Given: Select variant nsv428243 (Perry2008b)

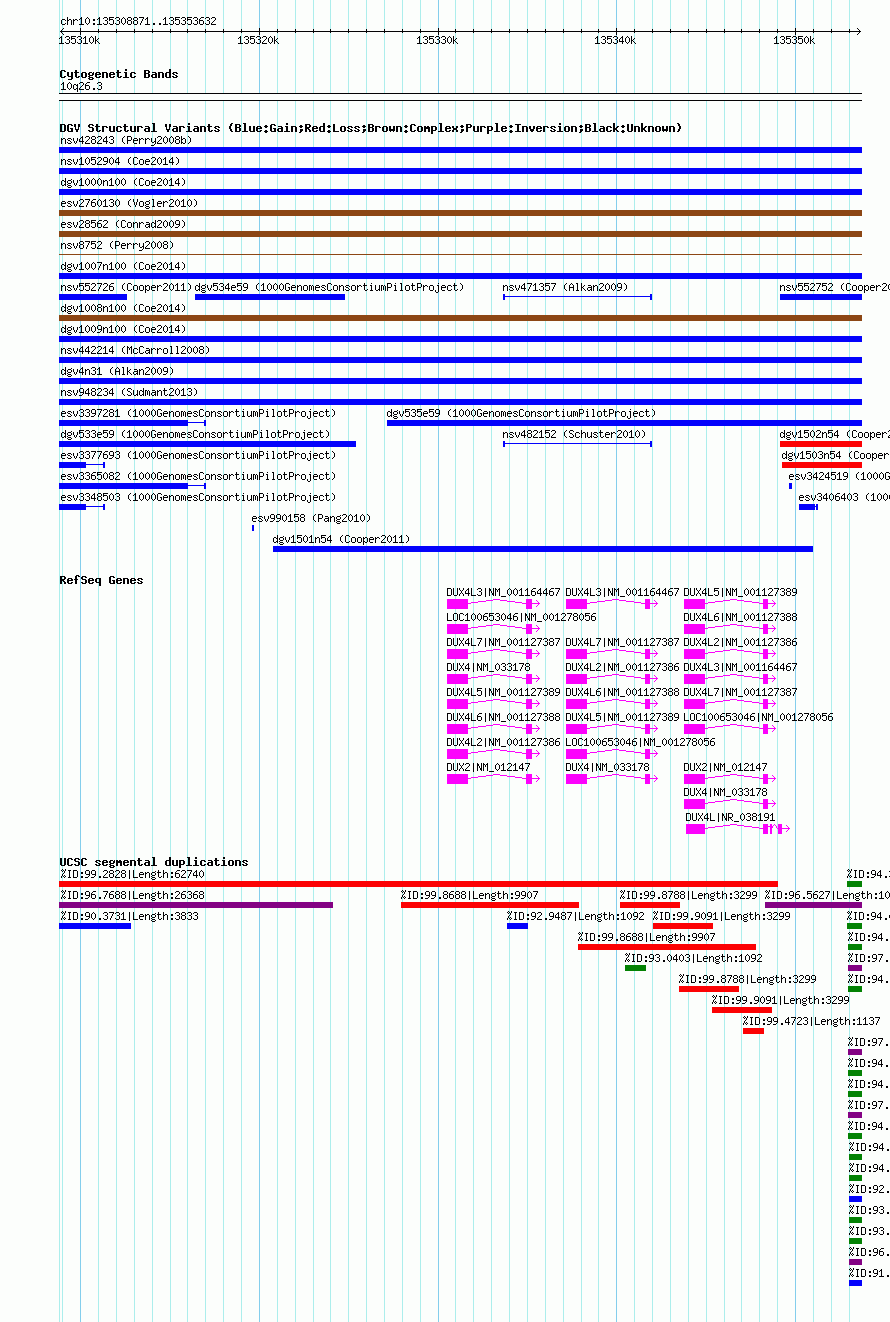Looking at the screenshot, I should click(x=126, y=140).
